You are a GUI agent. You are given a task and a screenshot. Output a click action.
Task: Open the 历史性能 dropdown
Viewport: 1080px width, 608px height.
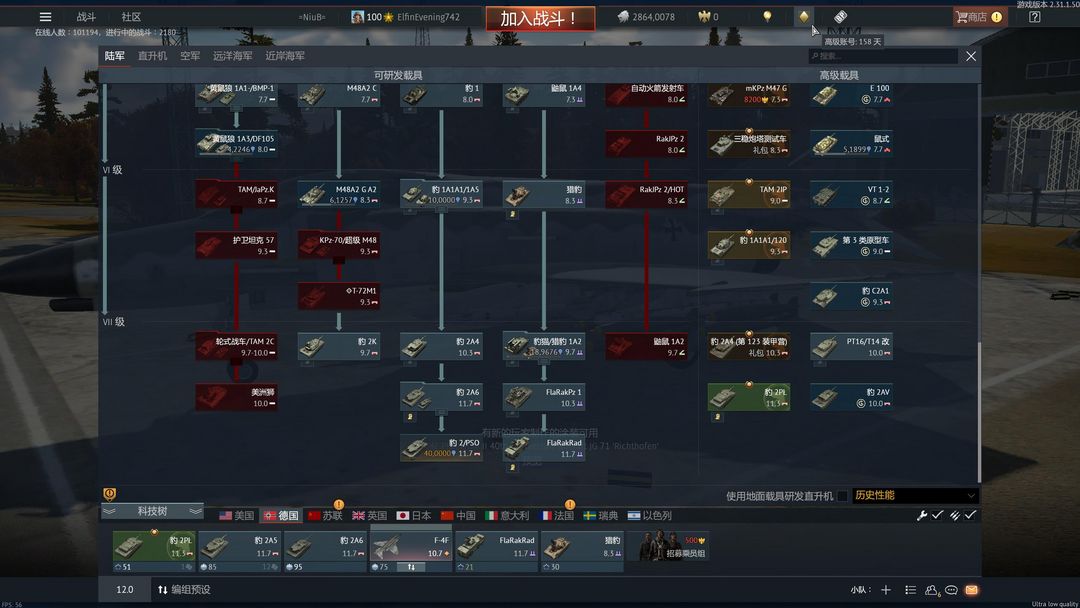coord(915,495)
